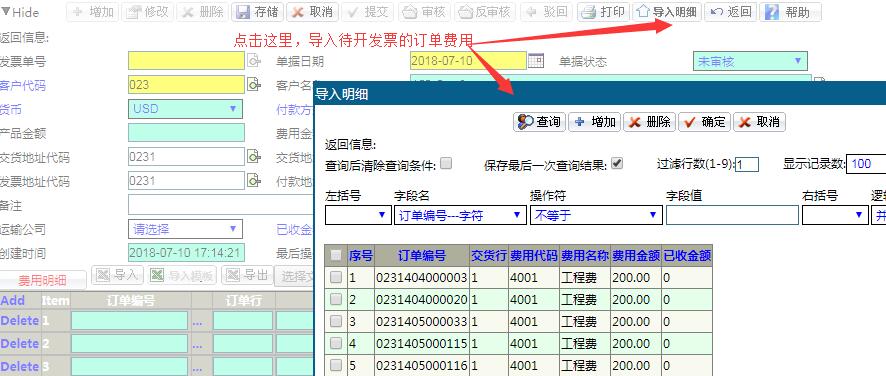Open the 字段名 dropdown showing 订单编号---字符
This screenshot has height=376, width=886.
pyautogui.click(x=461, y=215)
